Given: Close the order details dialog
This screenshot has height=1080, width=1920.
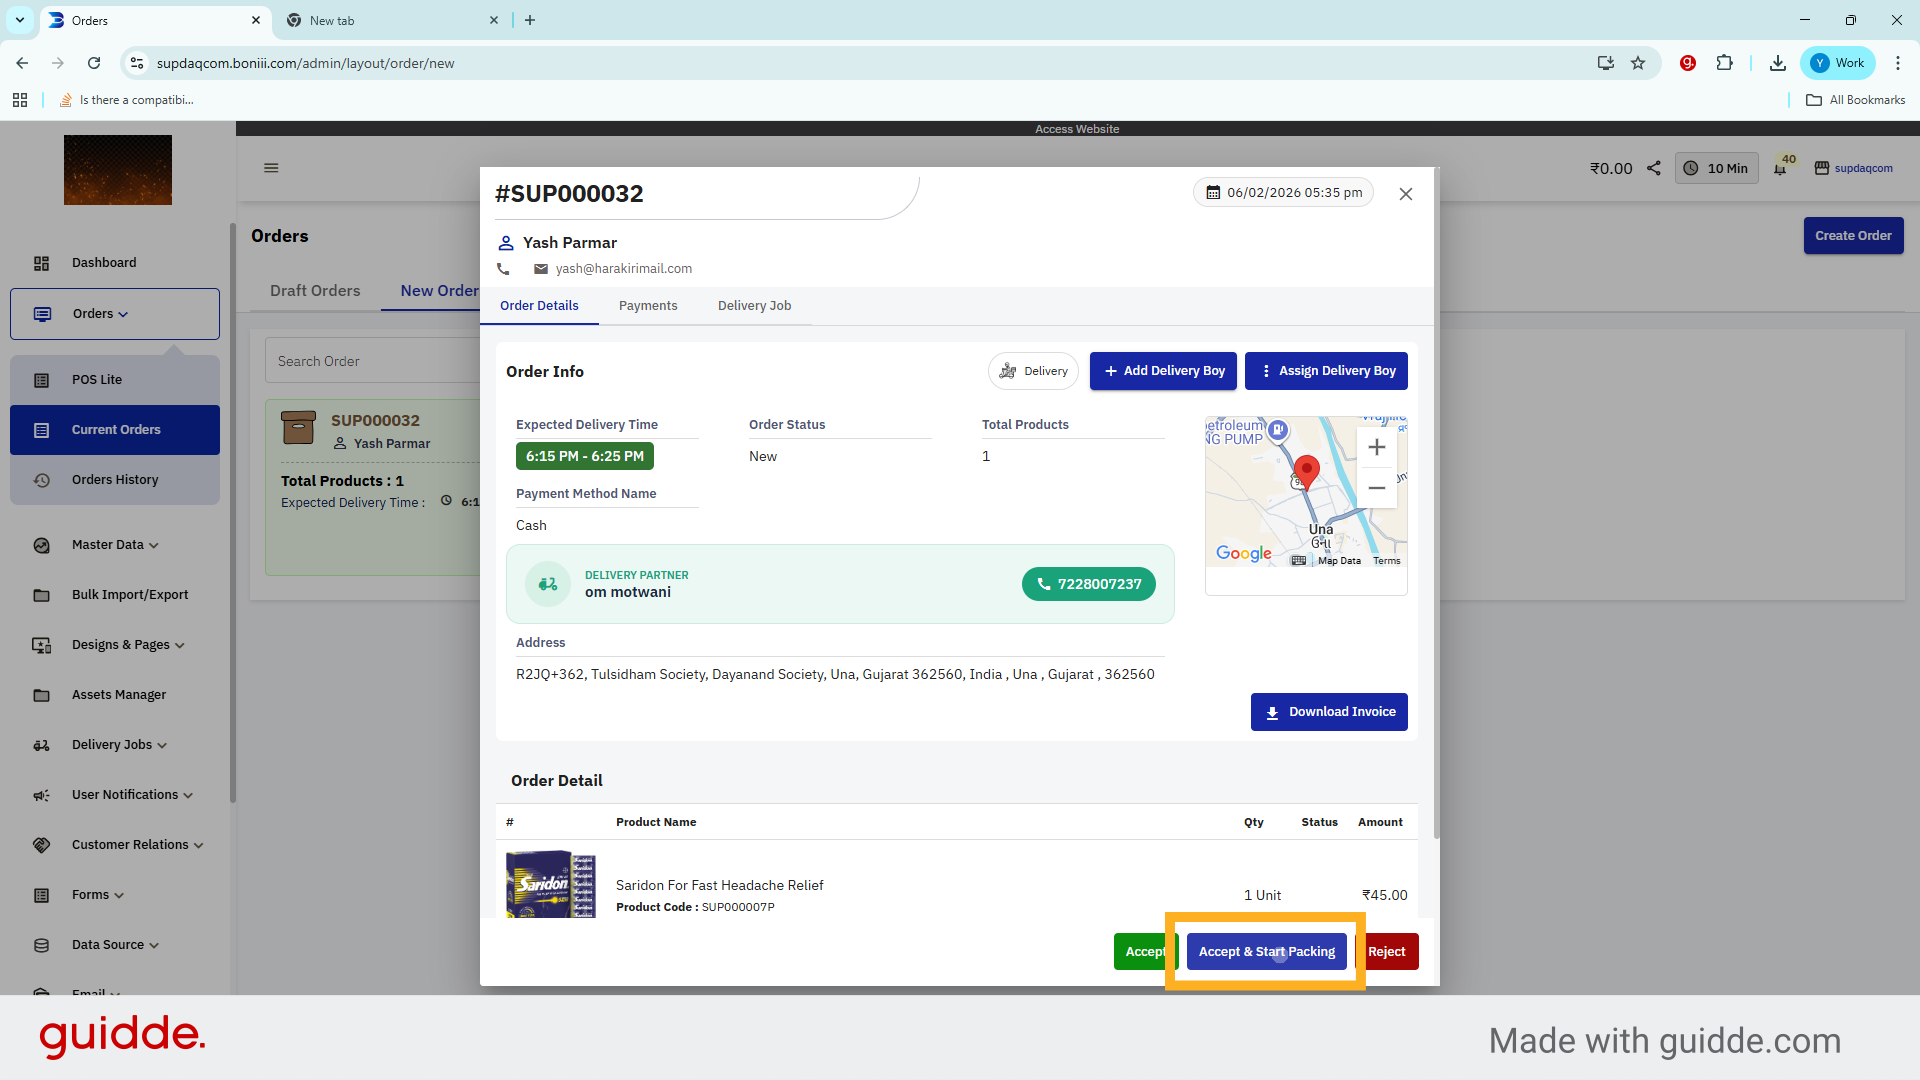Looking at the screenshot, I should (1405, 194).
